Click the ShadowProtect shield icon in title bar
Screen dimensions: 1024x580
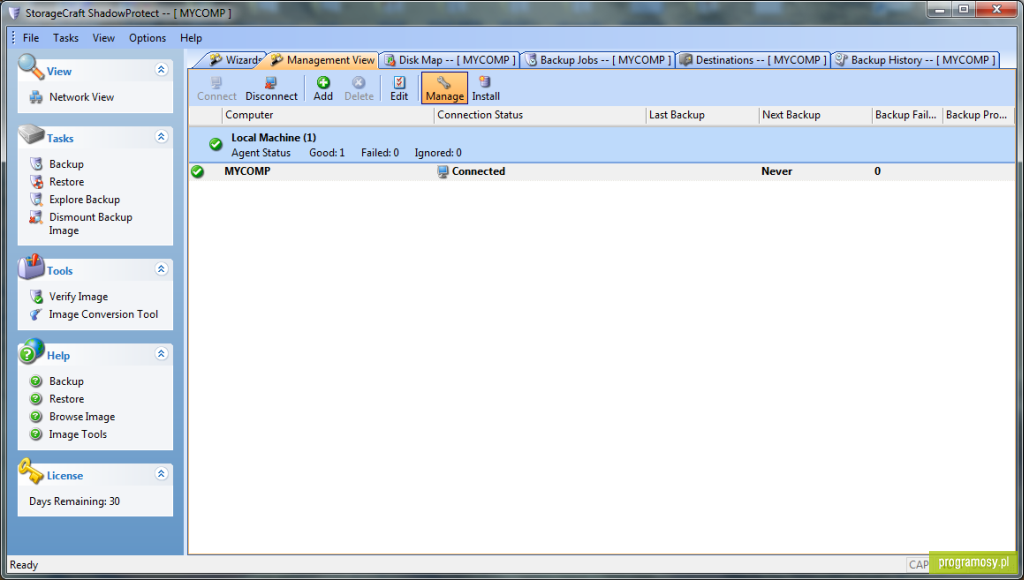tap(14, 13)
